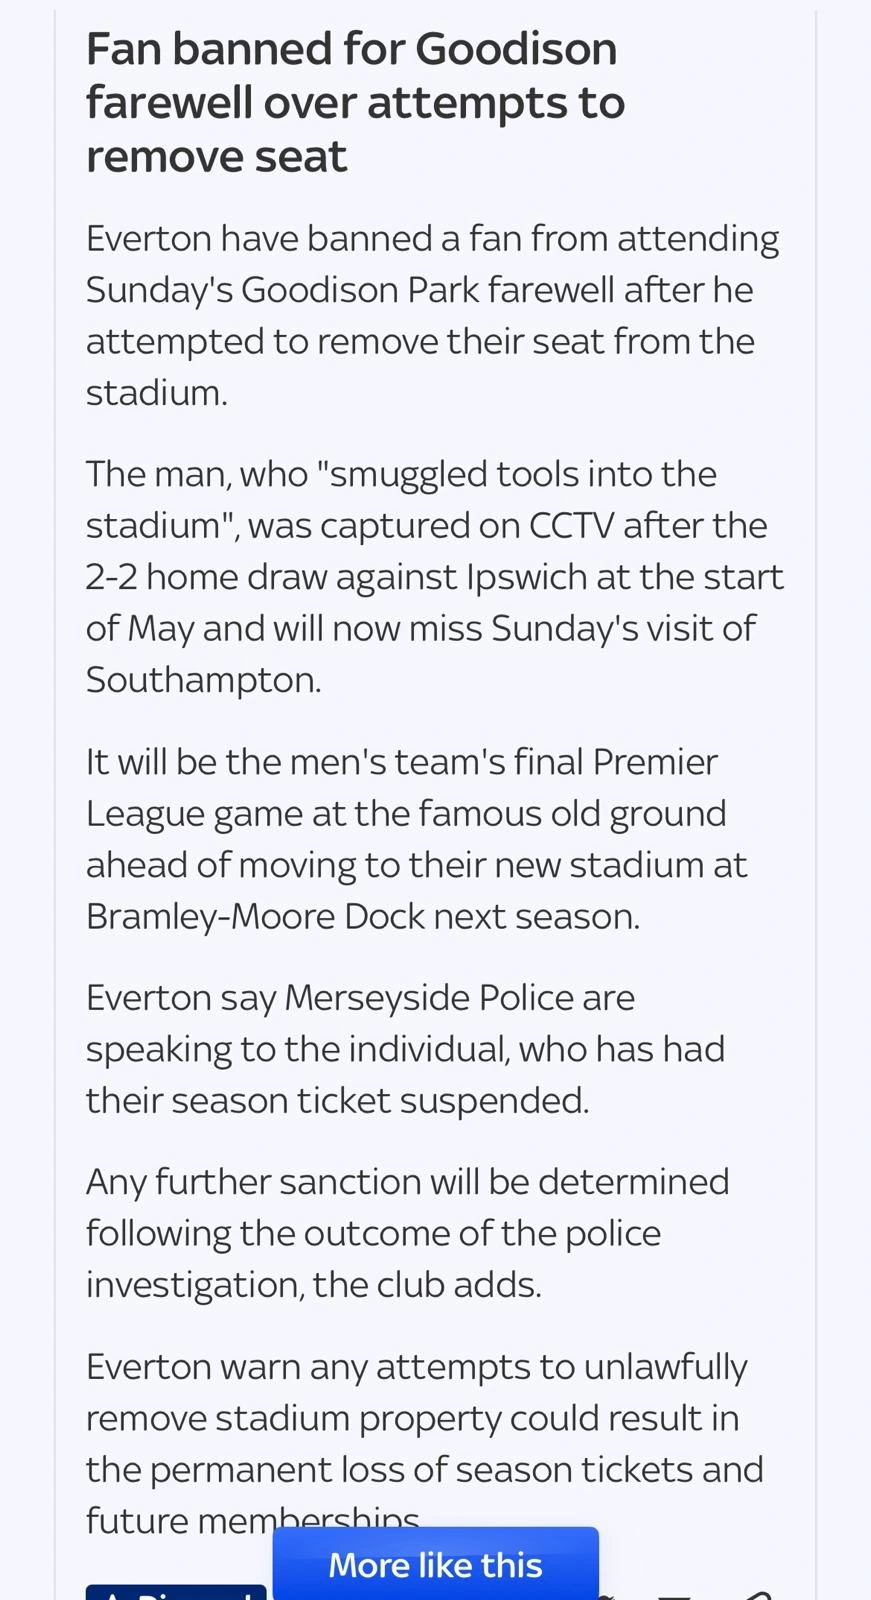Click the paragraph starting "Any further sanction"
The width and height of the screenshot is (871, 1600).
point(407,1233)
